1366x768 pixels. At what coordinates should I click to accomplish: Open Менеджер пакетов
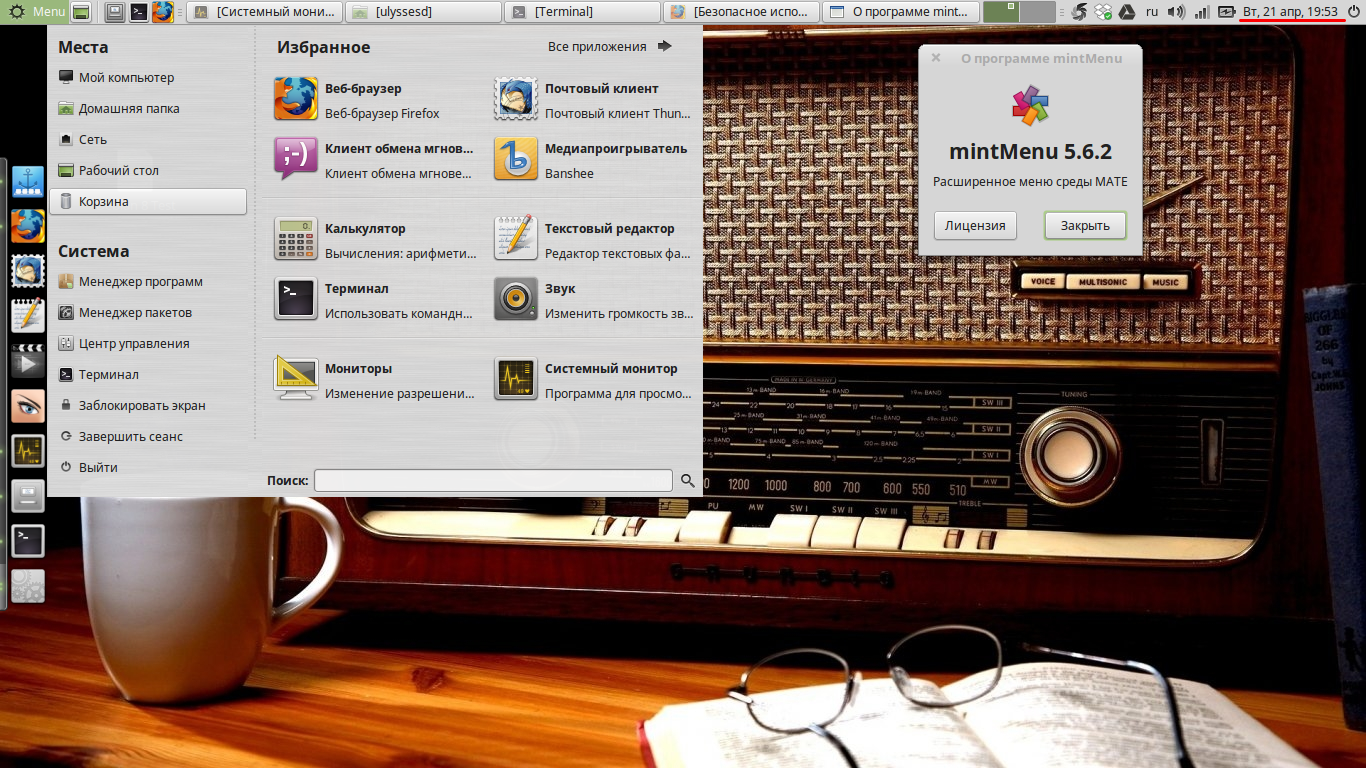click(x=148, y=312)
